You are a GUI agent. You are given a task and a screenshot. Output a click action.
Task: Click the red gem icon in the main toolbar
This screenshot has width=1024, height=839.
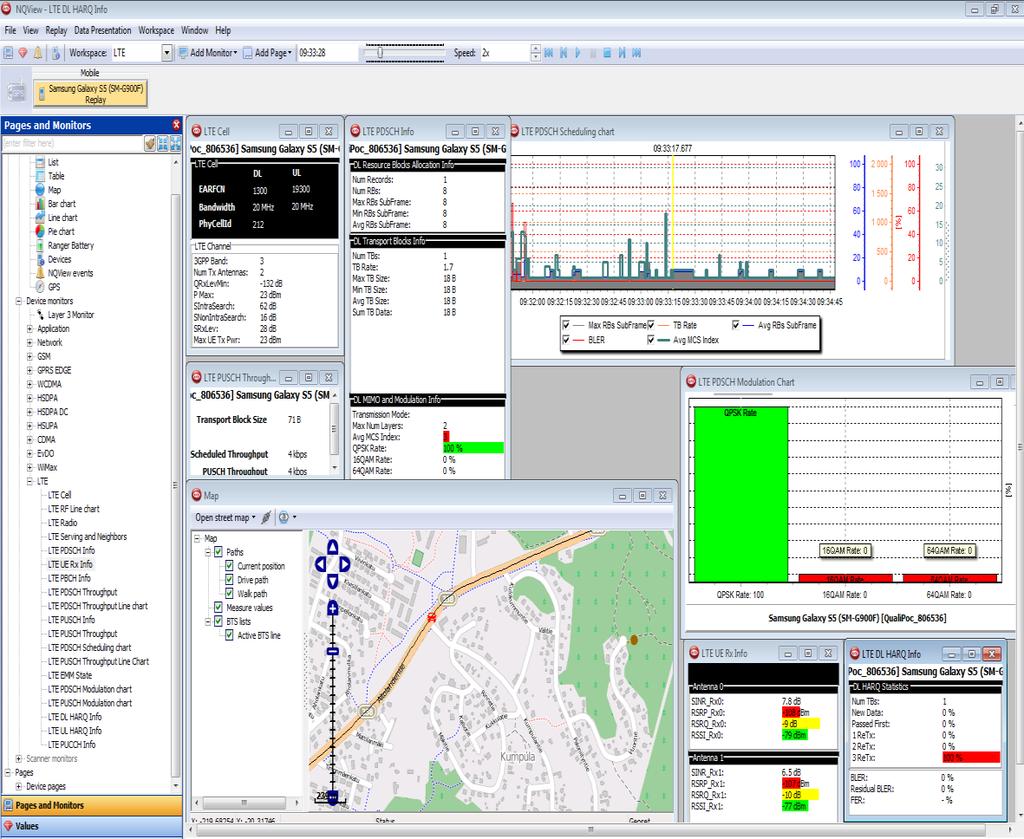coord(23,53)
